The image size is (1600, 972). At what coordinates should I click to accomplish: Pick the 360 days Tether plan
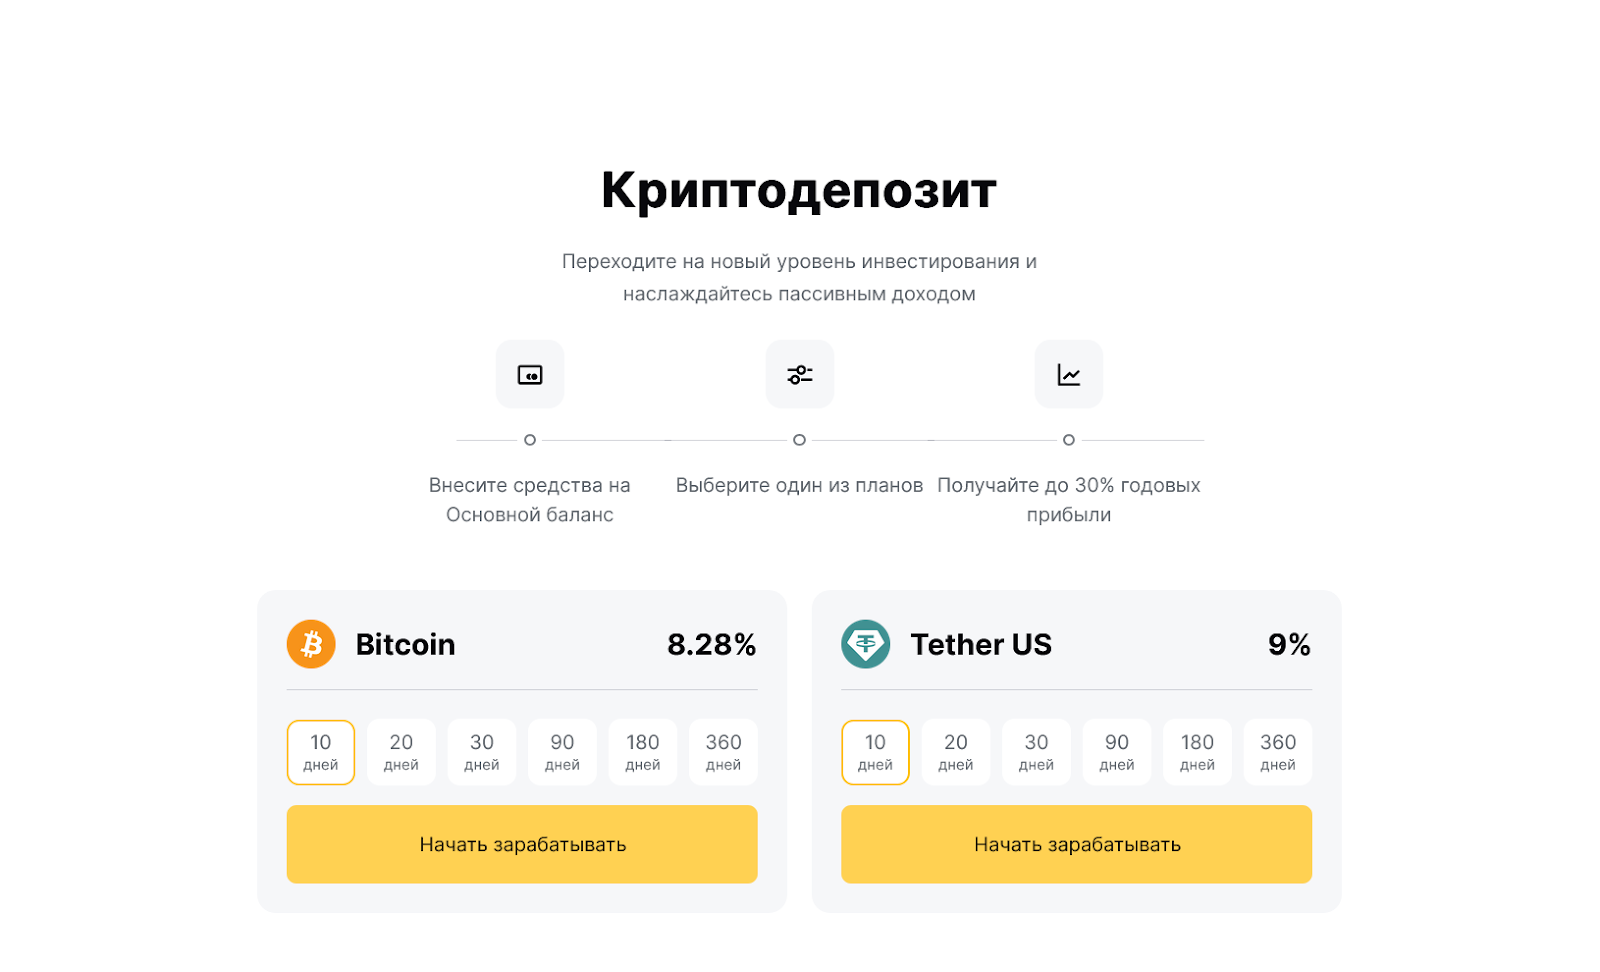(x=1278, y=752)
